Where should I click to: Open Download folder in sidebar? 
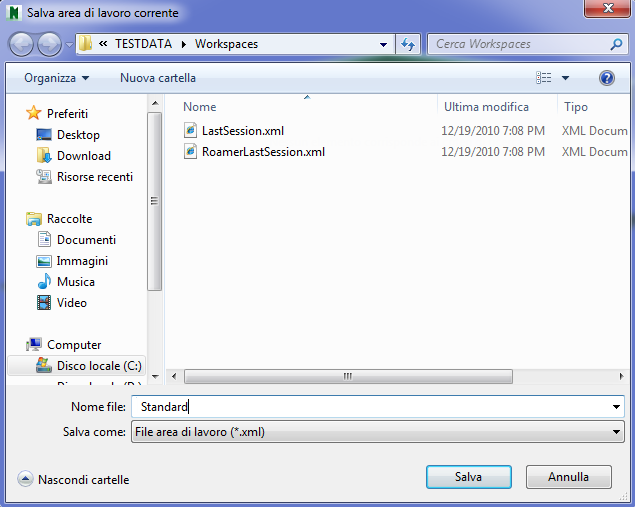pos(84,156)
